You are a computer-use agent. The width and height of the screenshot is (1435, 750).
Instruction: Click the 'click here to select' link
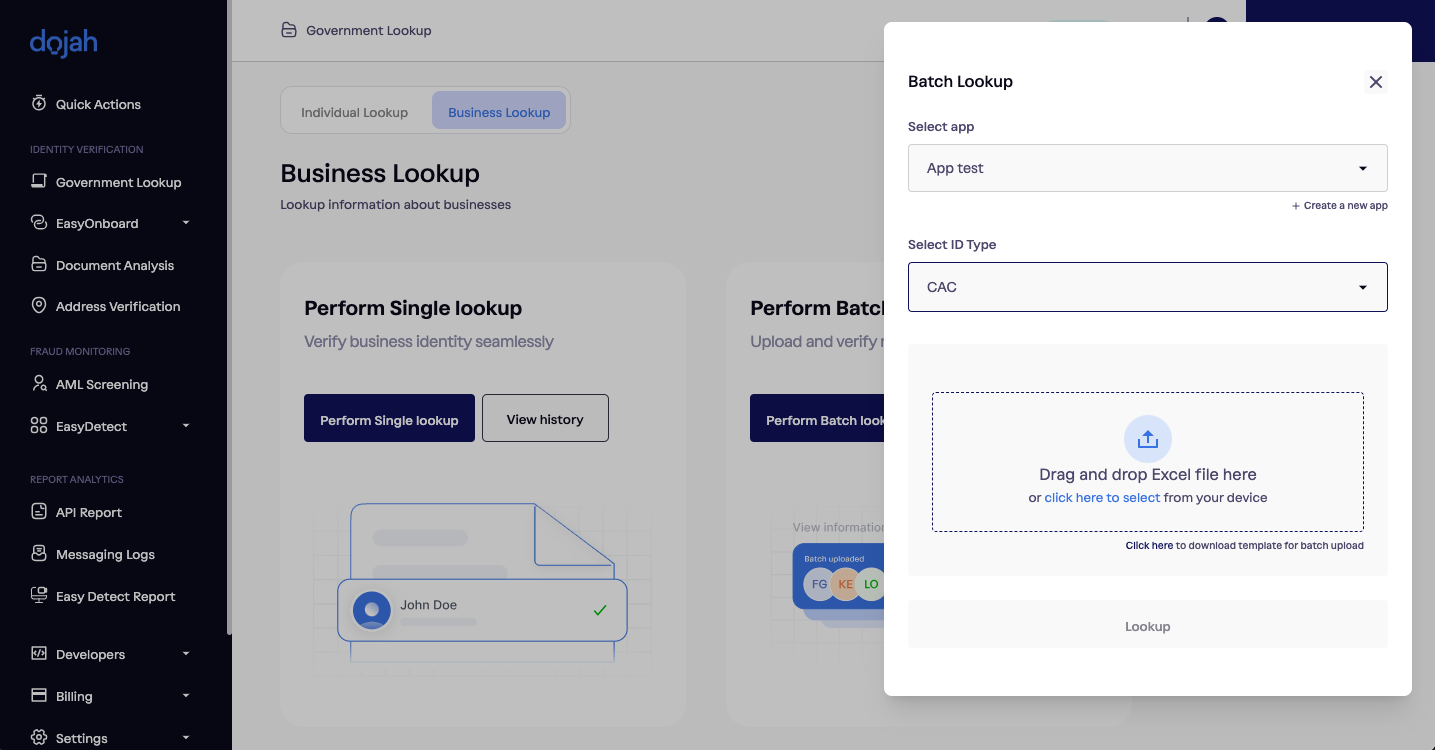click(1102, 498)
